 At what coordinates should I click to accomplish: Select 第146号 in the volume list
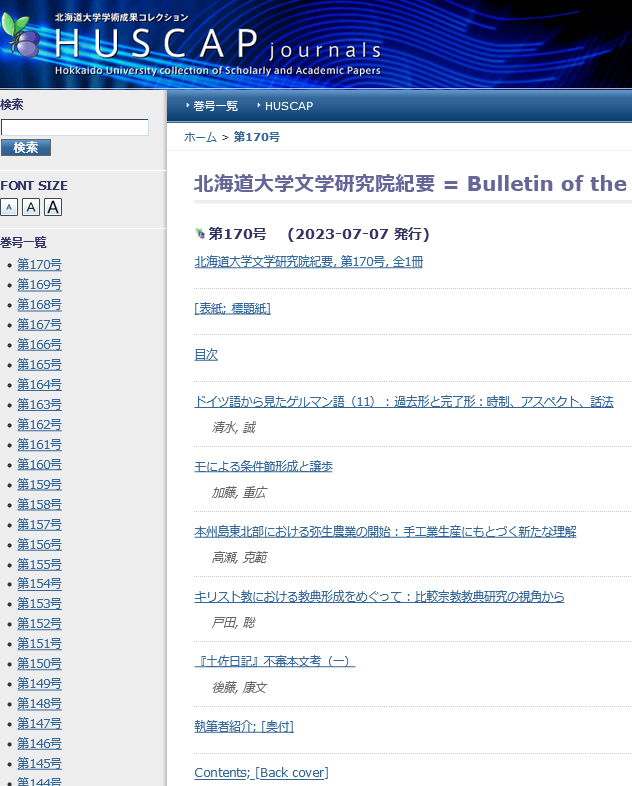click(40, 743)
